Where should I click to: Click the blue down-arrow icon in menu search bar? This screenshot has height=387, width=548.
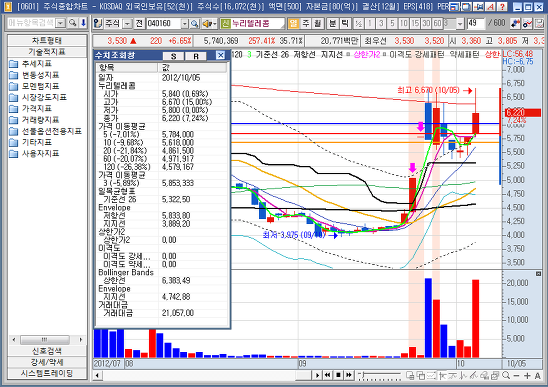[83, 23]
